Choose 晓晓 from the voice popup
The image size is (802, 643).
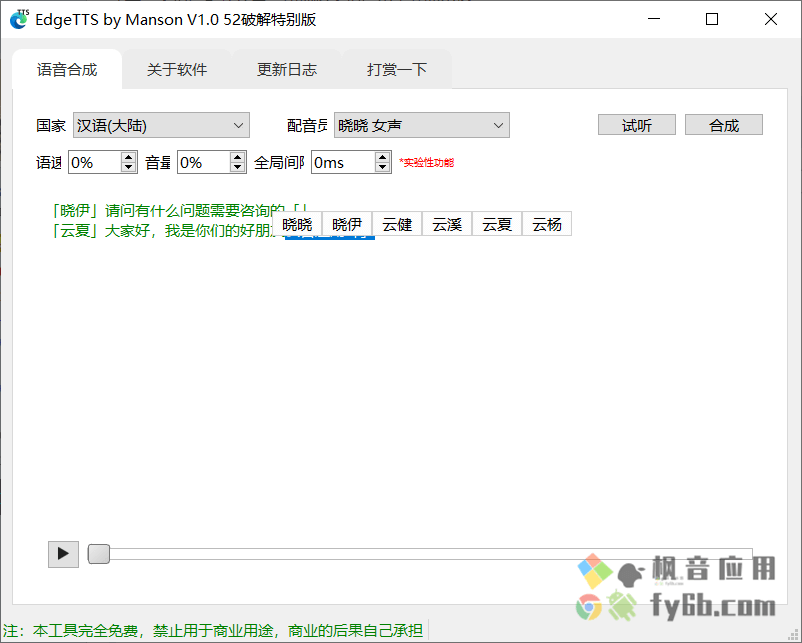point(297,224)
